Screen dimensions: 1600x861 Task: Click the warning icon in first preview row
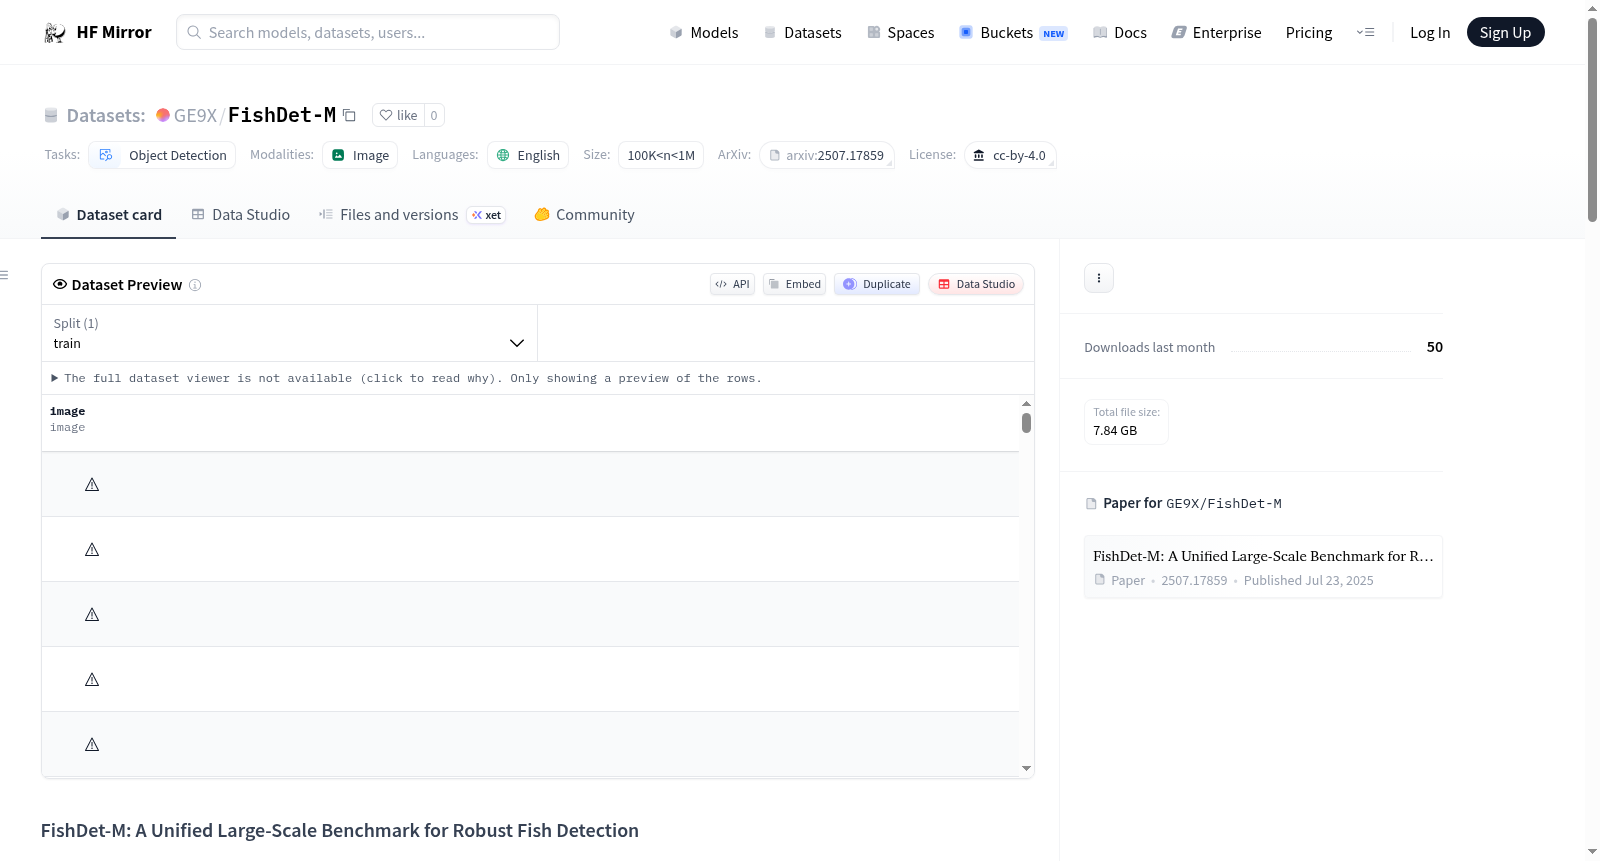(x=92, y=485)
